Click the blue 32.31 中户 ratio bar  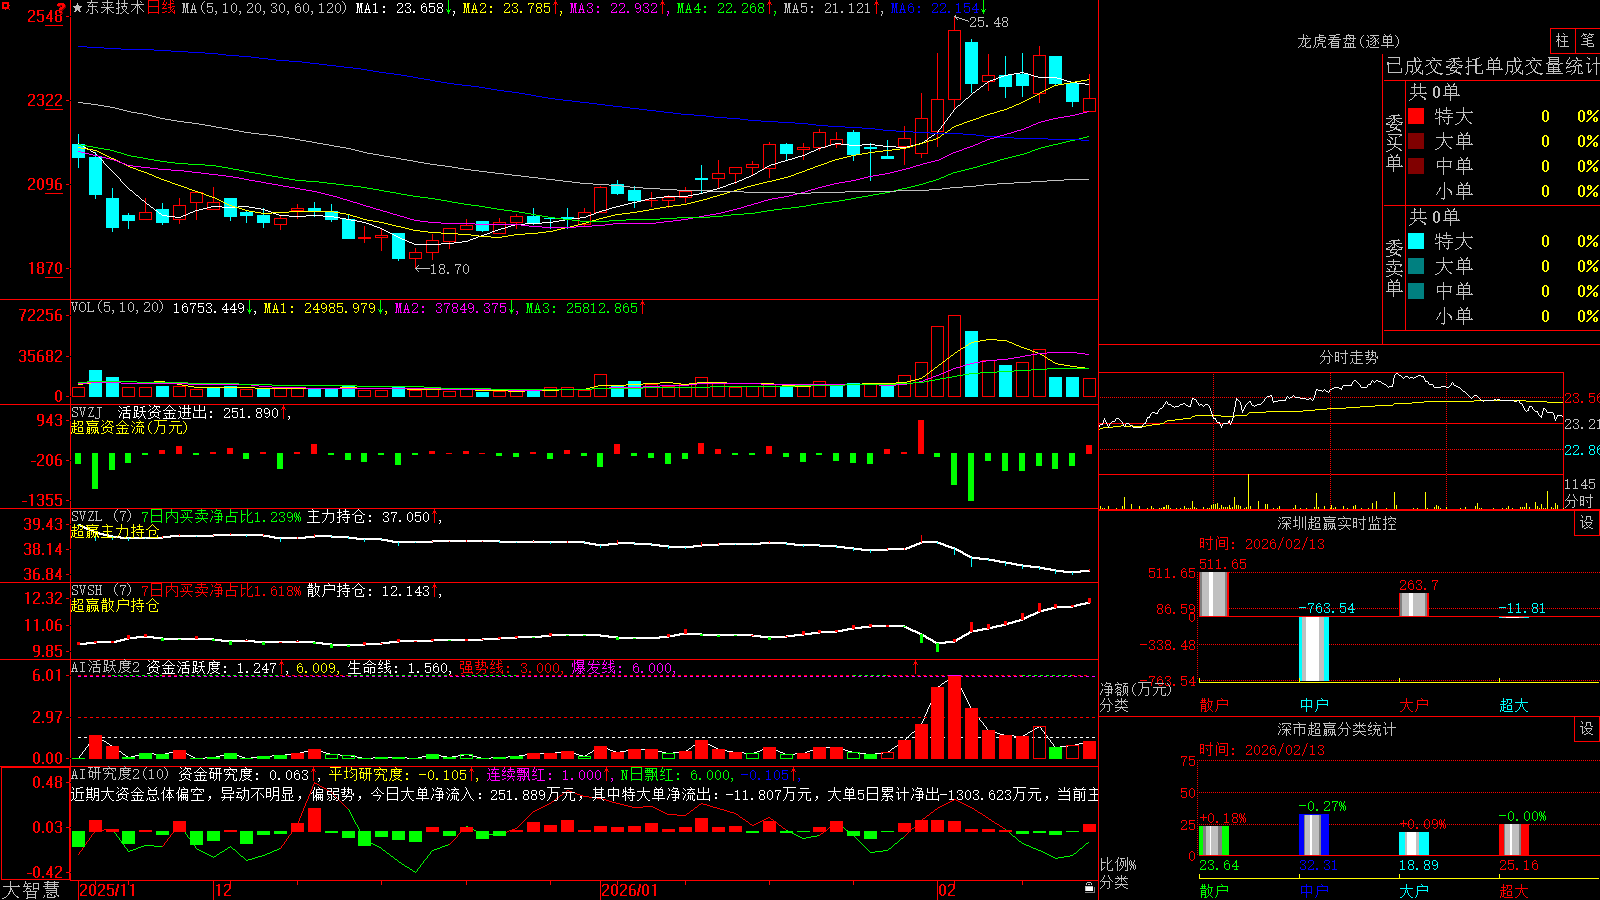click(1314, 835)
